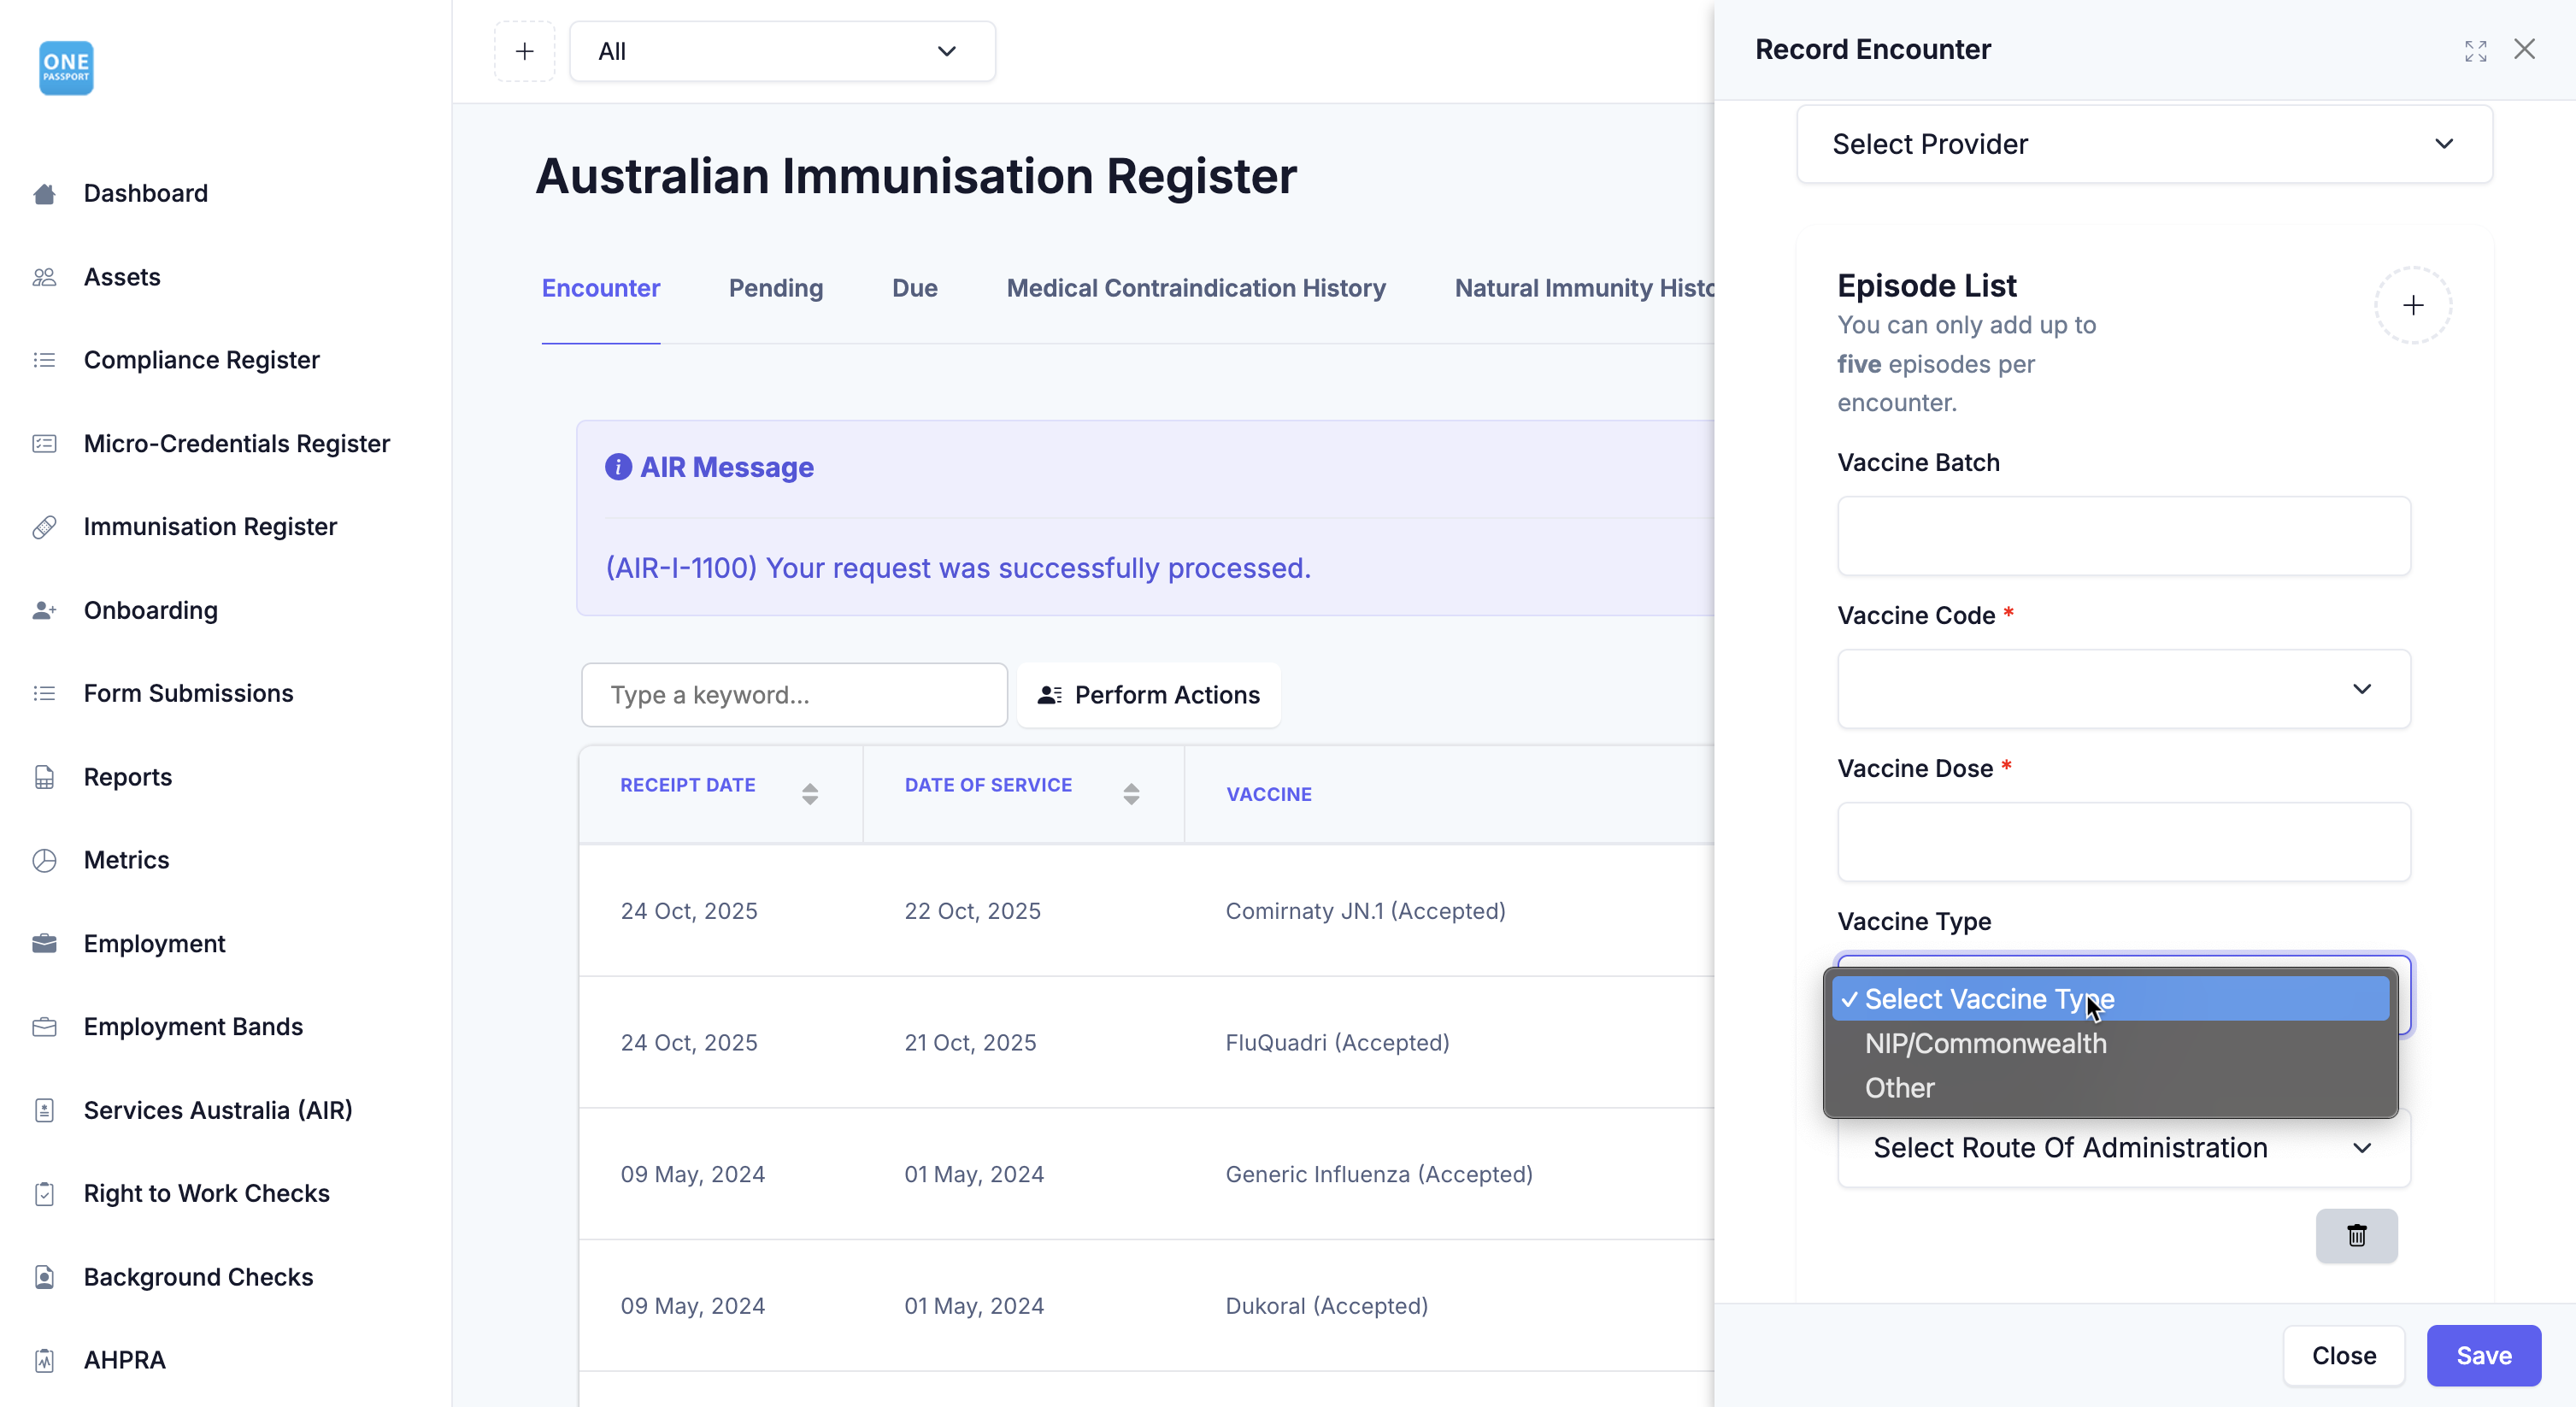Delete the episode with the trash icon

pos(2356,1236)
